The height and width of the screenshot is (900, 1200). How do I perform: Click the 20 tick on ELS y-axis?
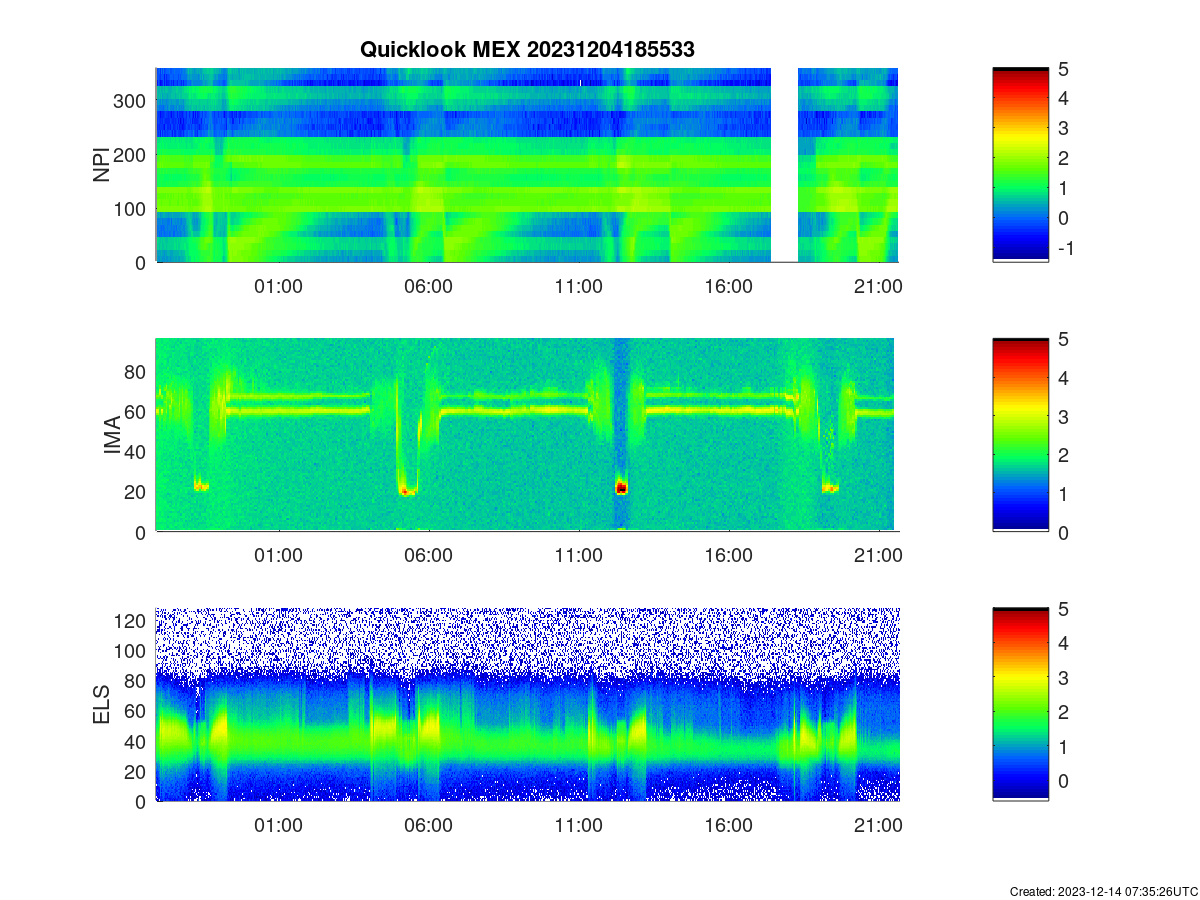coord(137,771)
